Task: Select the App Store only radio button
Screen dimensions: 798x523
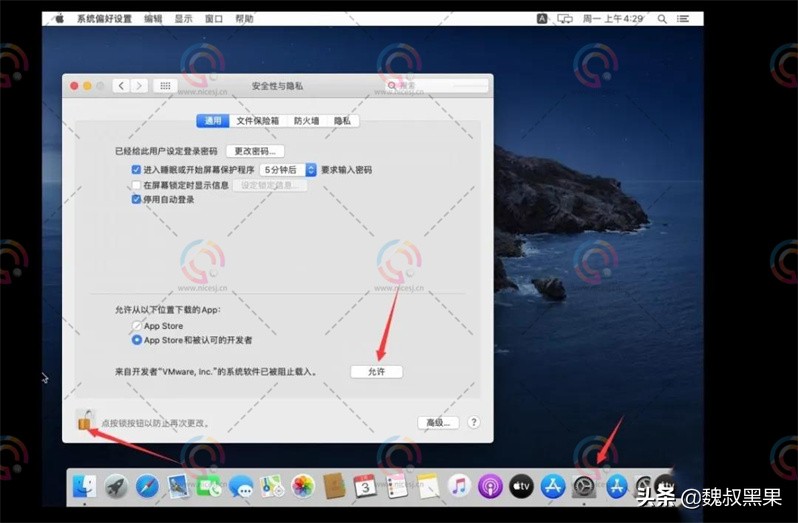Action: (x=136, y=326)
